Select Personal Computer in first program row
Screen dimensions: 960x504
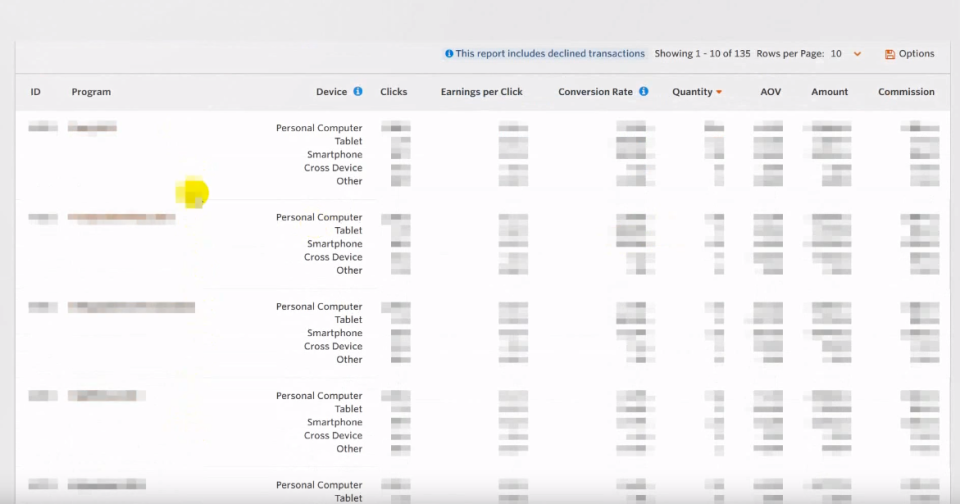point(319,128)
